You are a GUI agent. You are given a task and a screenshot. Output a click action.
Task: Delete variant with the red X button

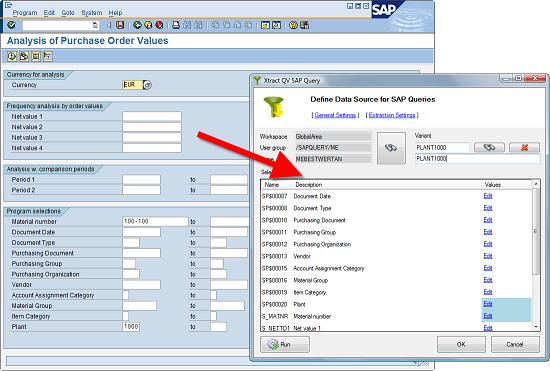524,147
